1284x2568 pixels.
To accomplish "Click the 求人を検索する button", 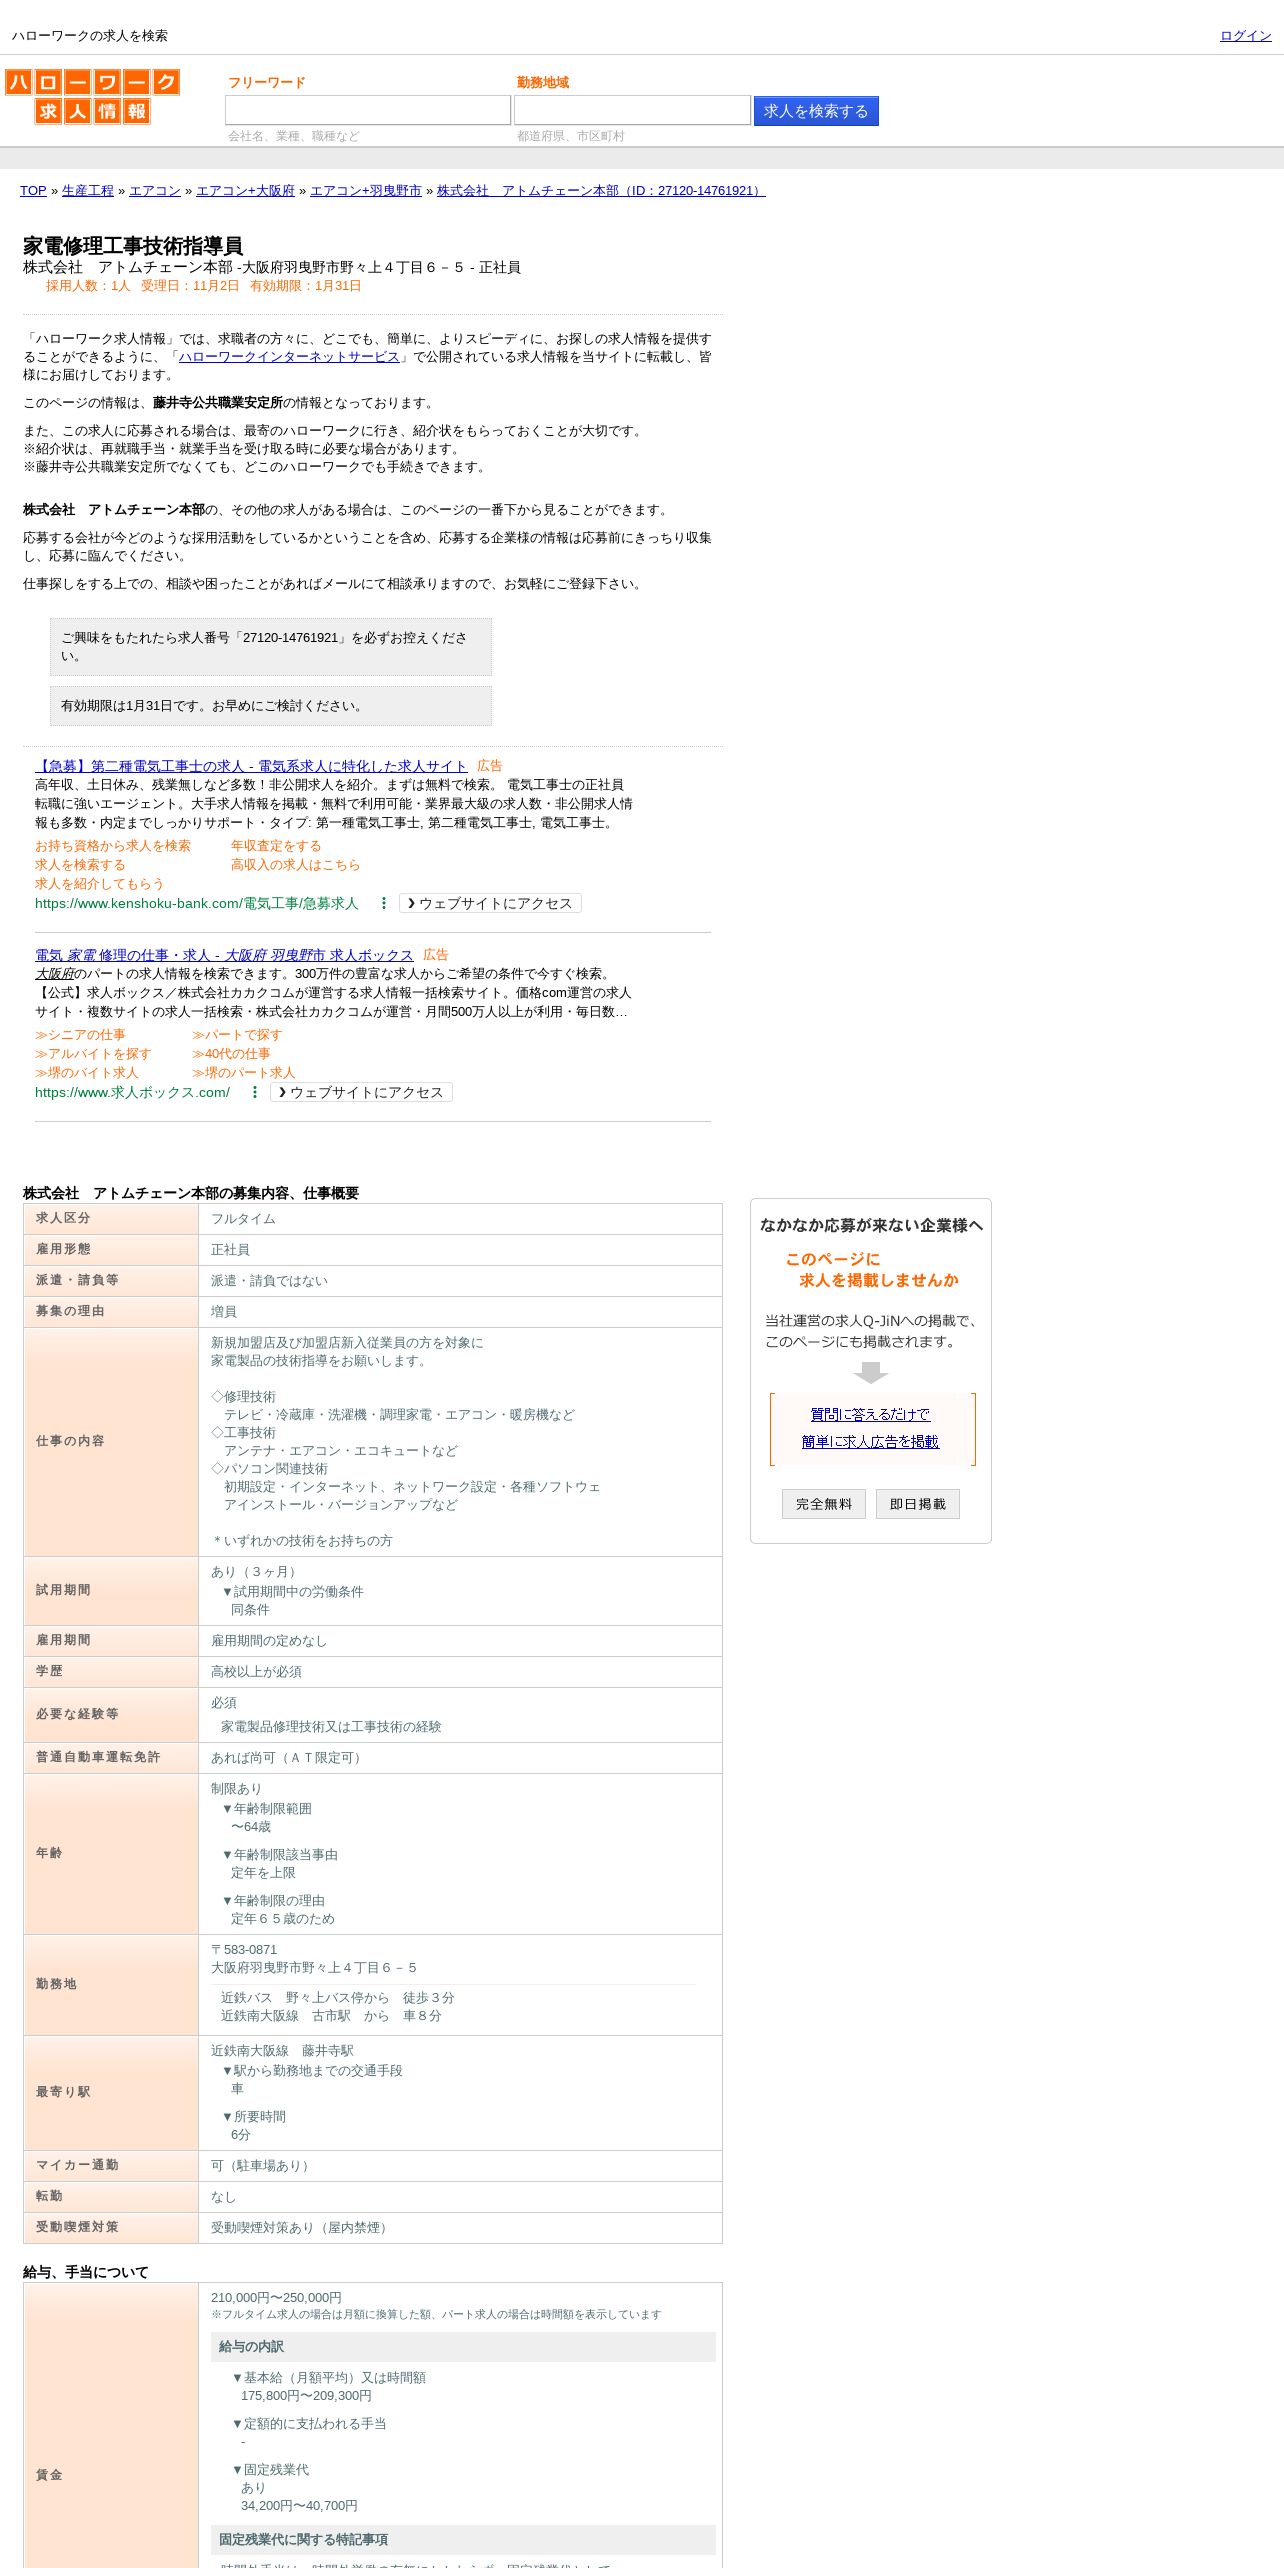I will [x=816, y=111].
